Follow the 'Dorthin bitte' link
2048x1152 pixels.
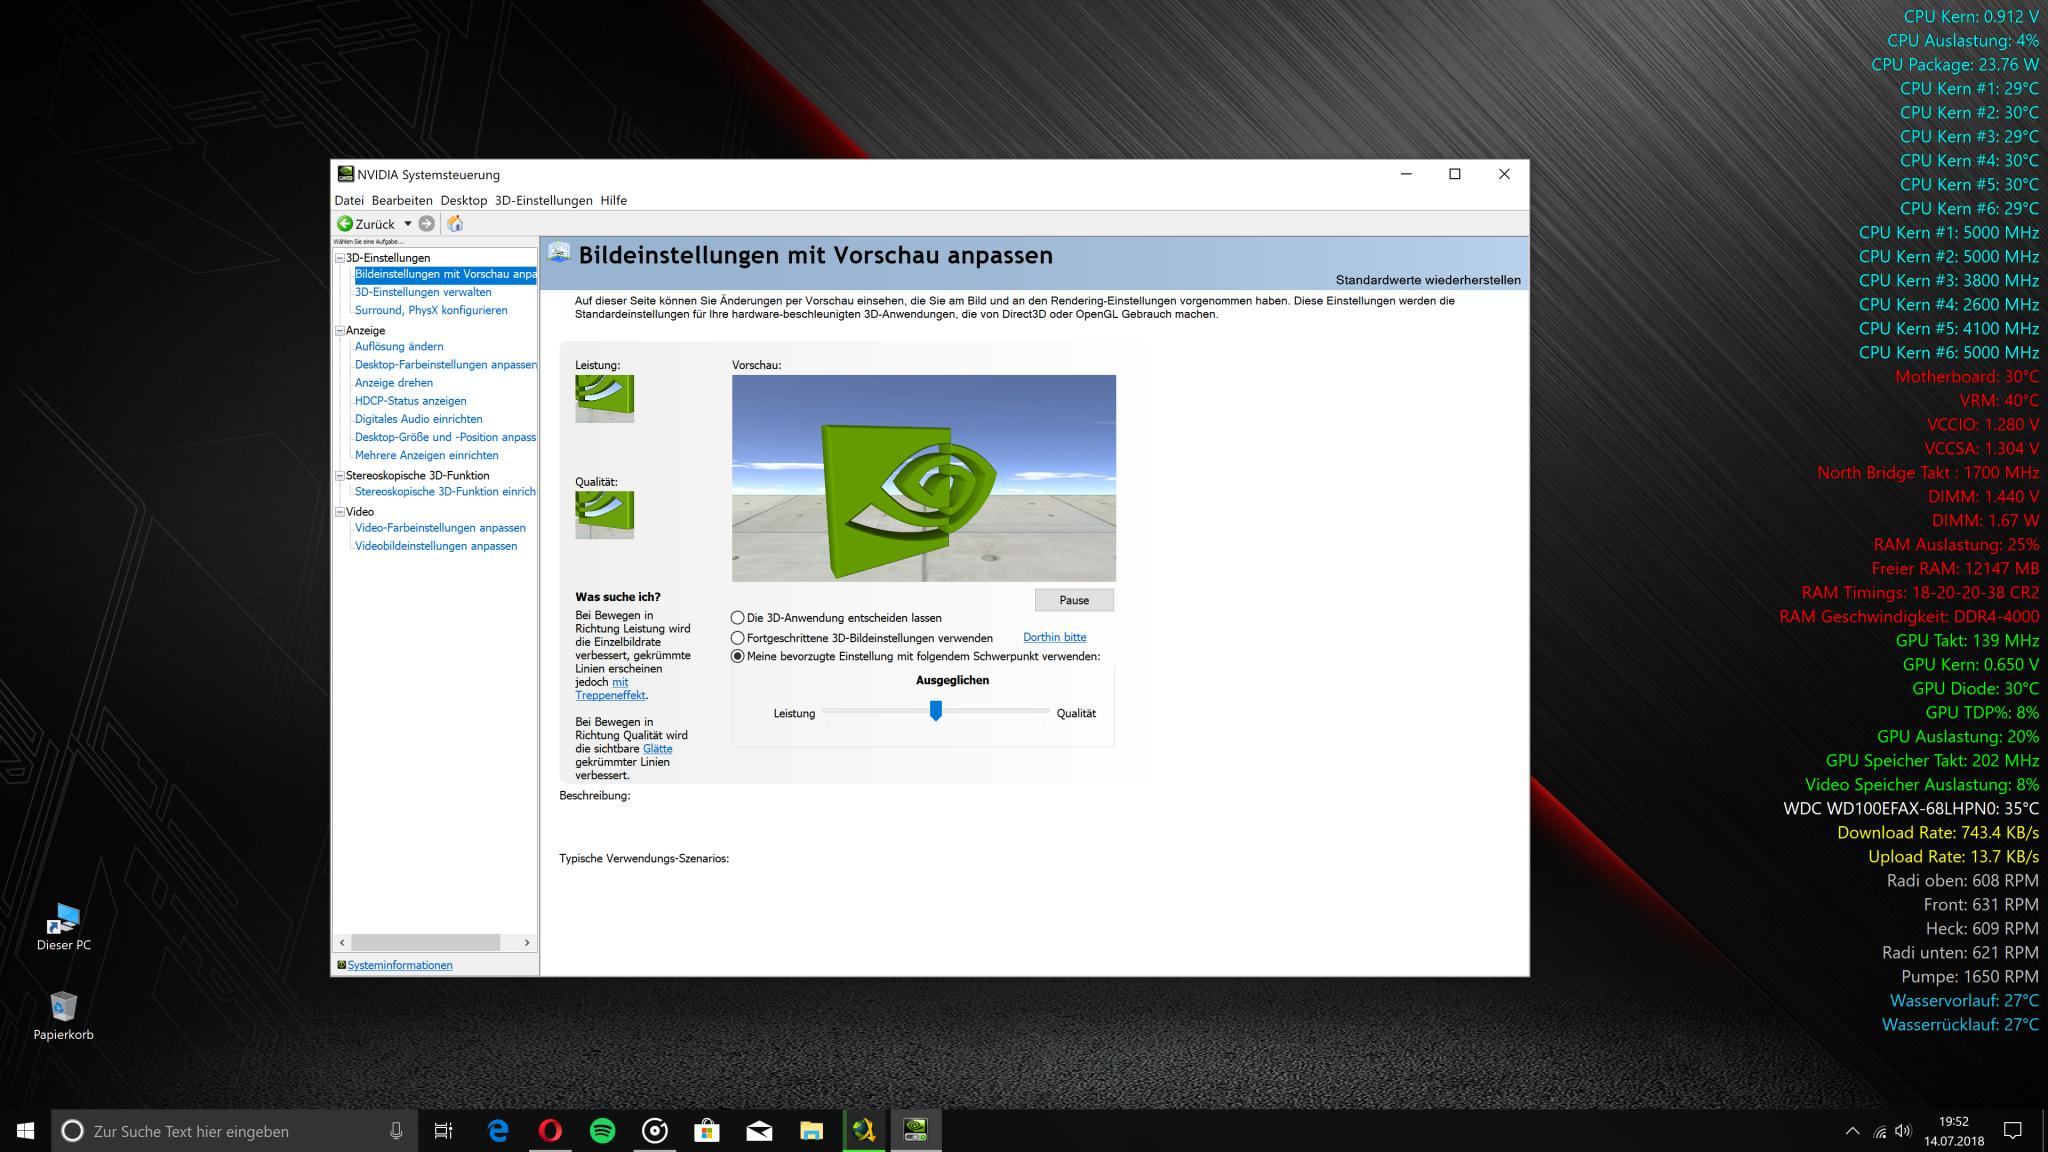pos(1054,637)
